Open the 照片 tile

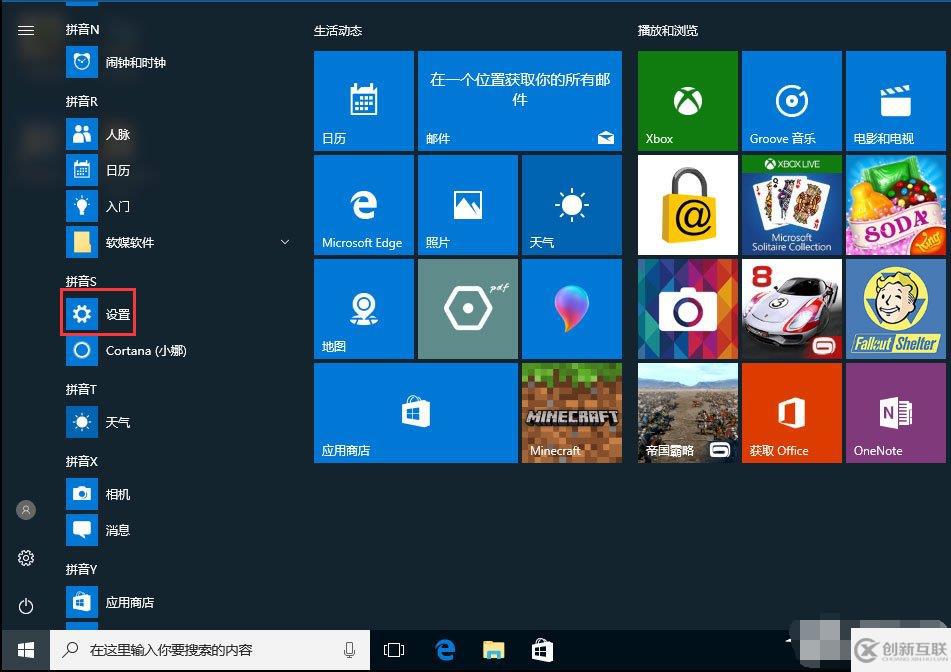(x=468, y=205)
